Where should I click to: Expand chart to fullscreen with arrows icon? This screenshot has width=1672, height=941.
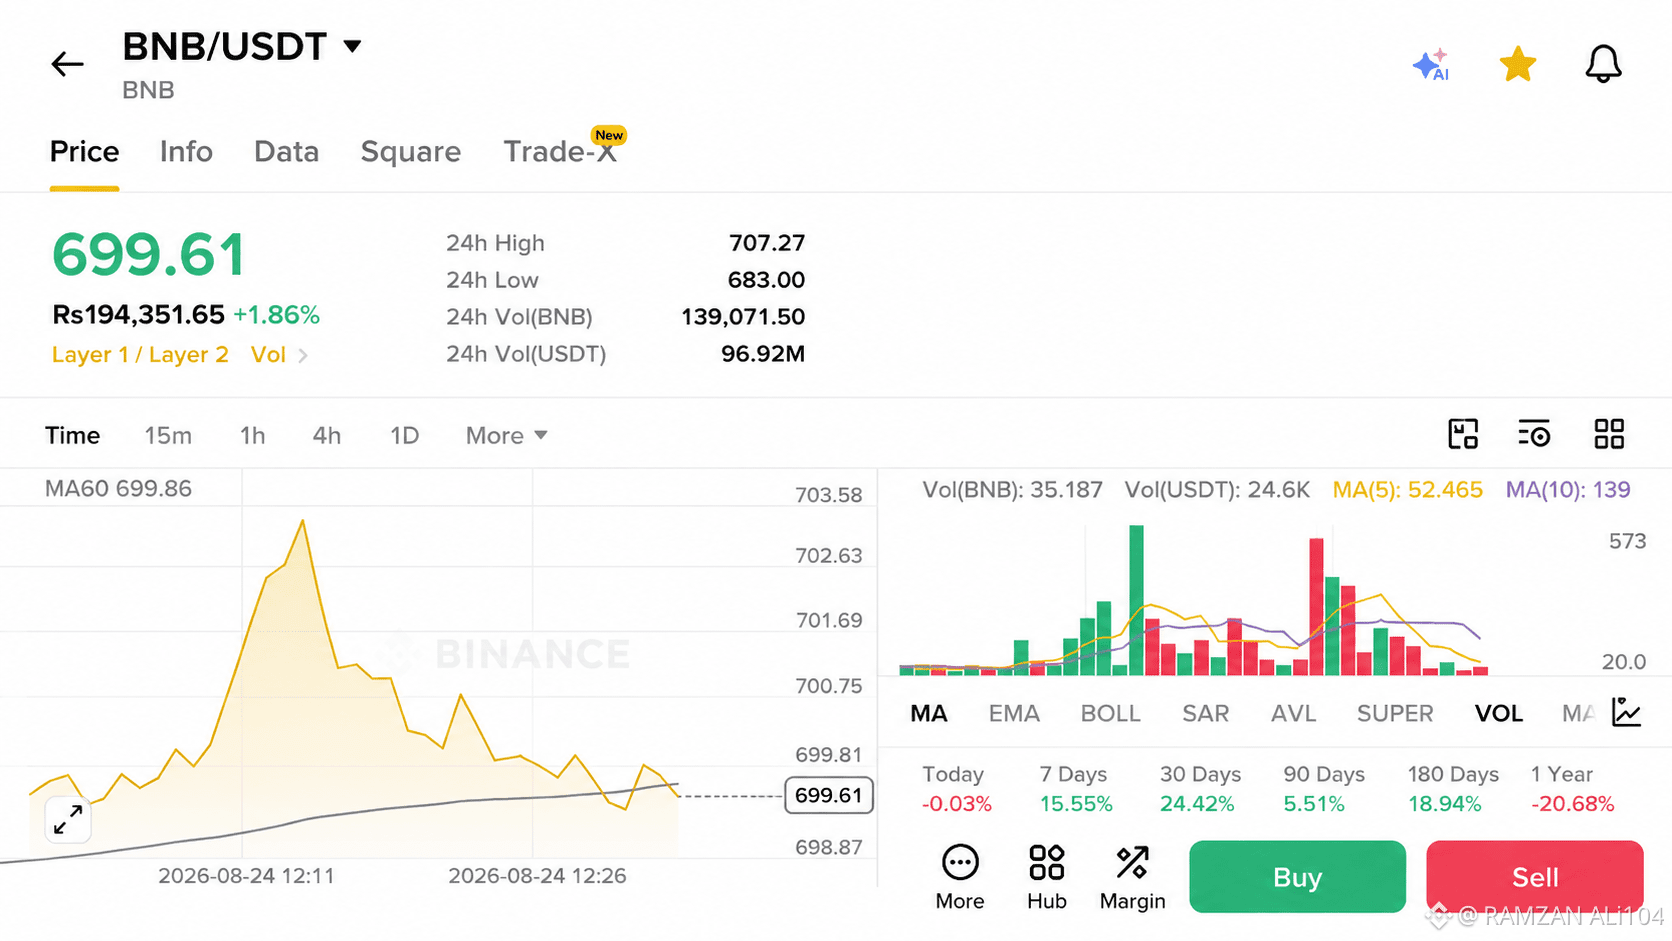point(68,820)
